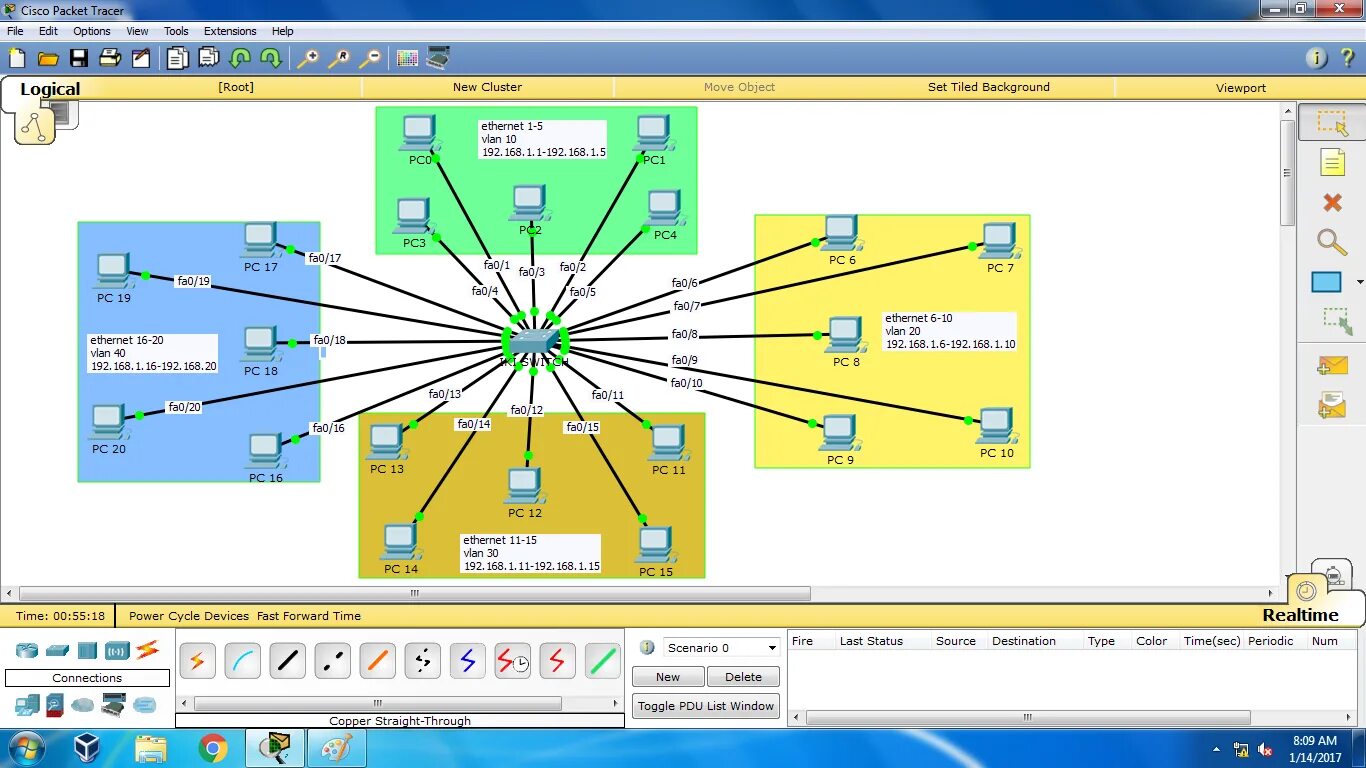Image resolution: width=1366 pixels, height=768 pixels.
Task: Undo the last action with the green arrow
Action: coord(240,58)
